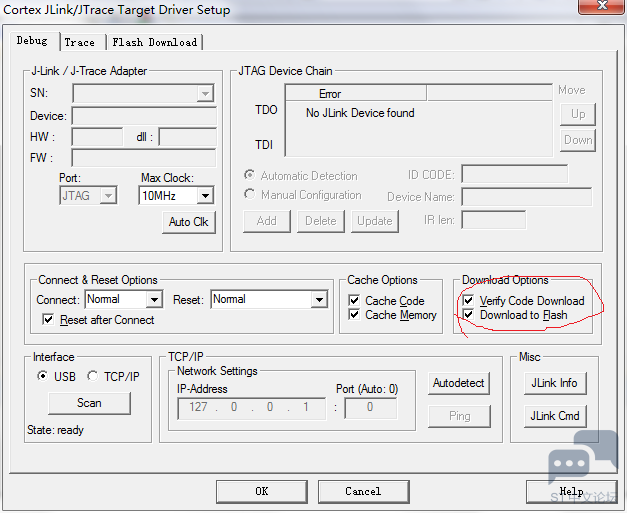Click the HW version field
Screen dimensions: 627x513
(x=97, y=137)
